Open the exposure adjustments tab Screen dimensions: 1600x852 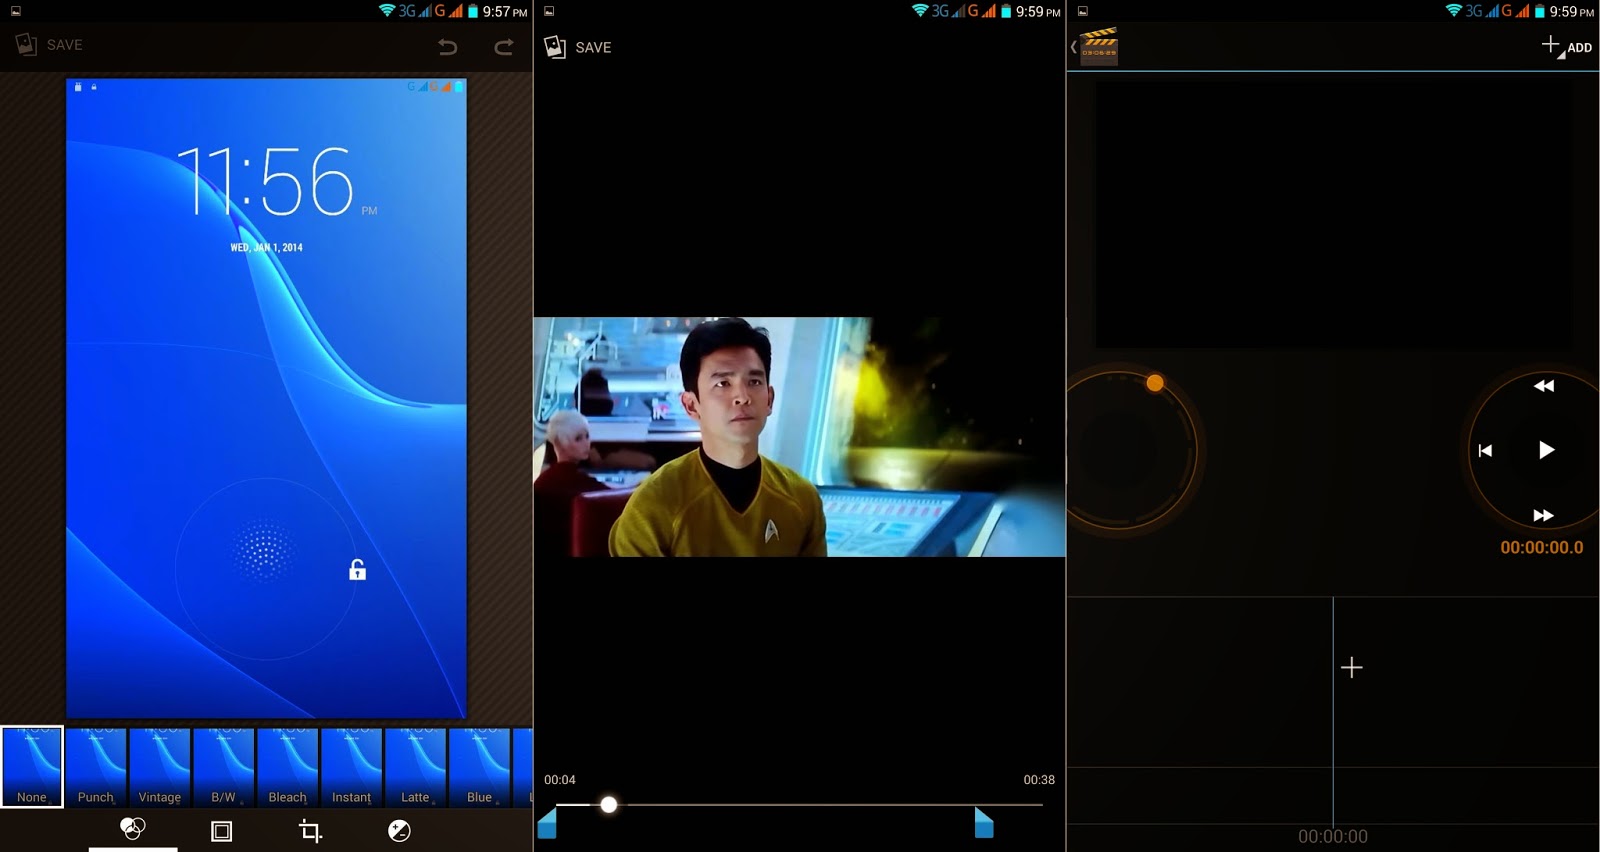pyautogui.click(x=399, y=831)
